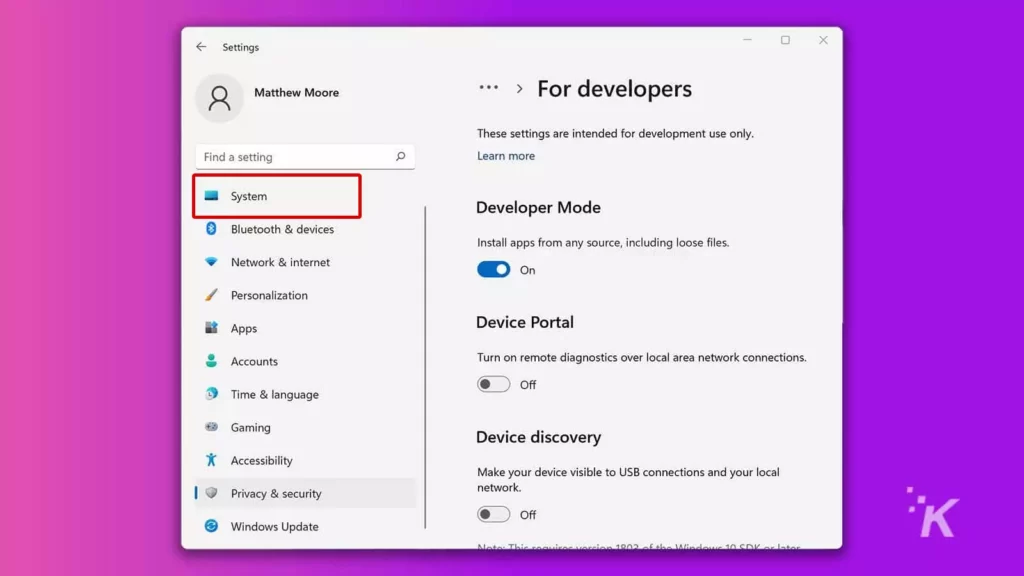Click the Accounts person icon
Viewport: 1024px width, 576px height.
[211, 361]
